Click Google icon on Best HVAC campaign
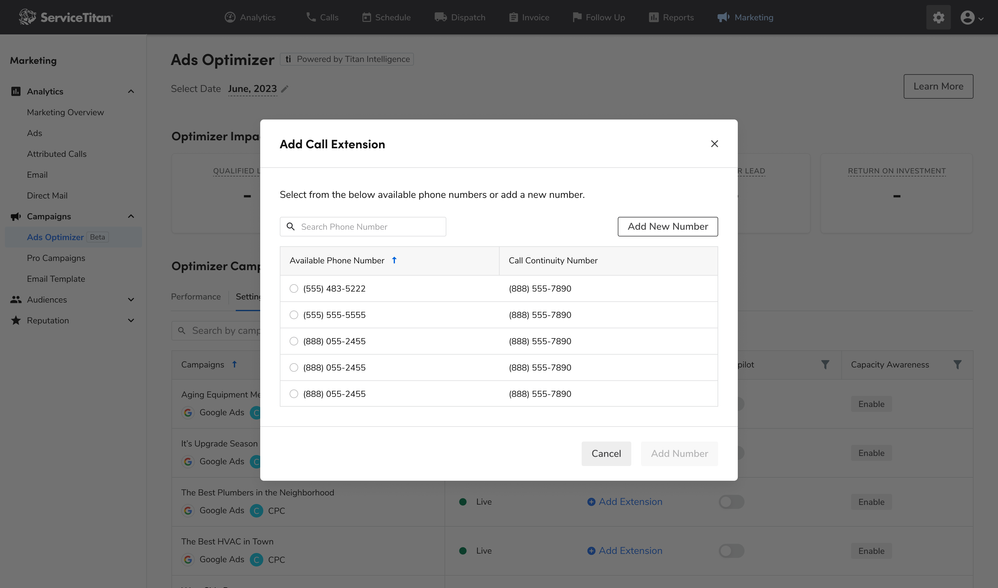998x588 pixels. [x=188, y=559]
